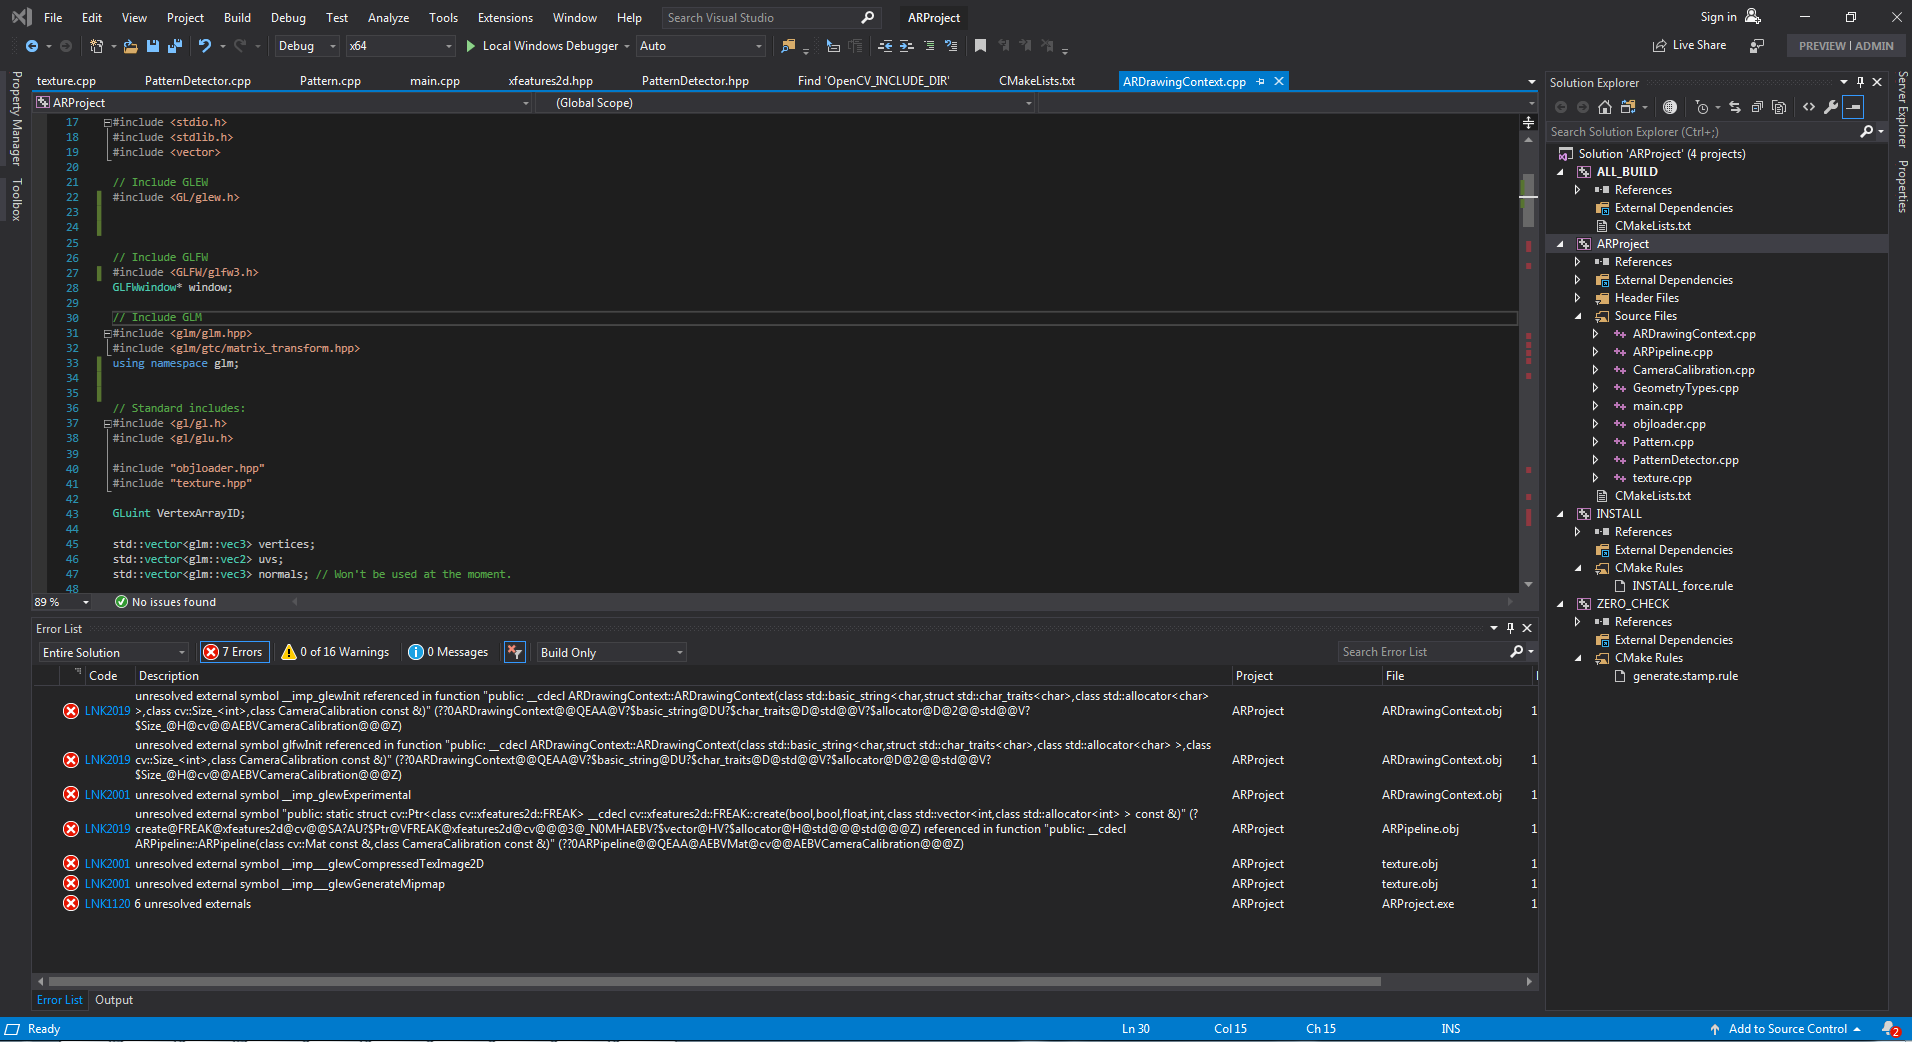This screenshot has height=1042, width=1912.
Task: Click View Code icon in Solution Explorer
Action: [x=1809, y=107]
